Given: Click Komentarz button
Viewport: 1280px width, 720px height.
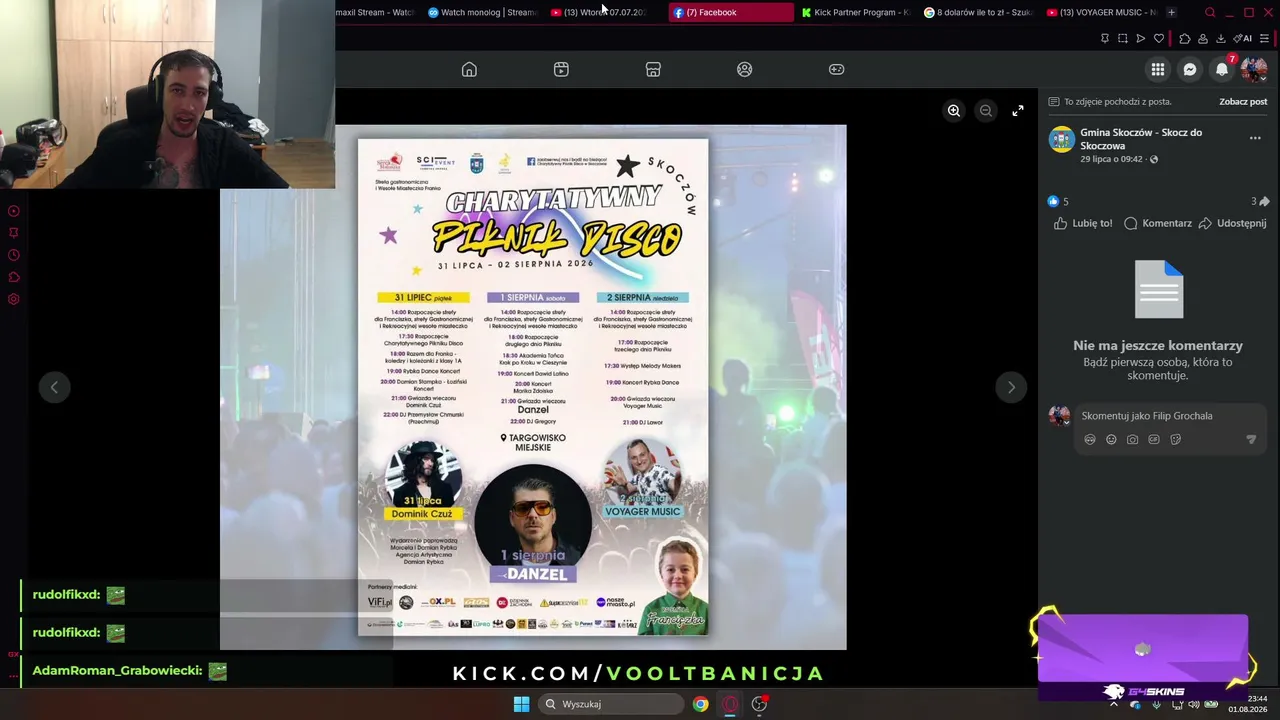Looking at the screenshot, I should (x=1158, y=223).
